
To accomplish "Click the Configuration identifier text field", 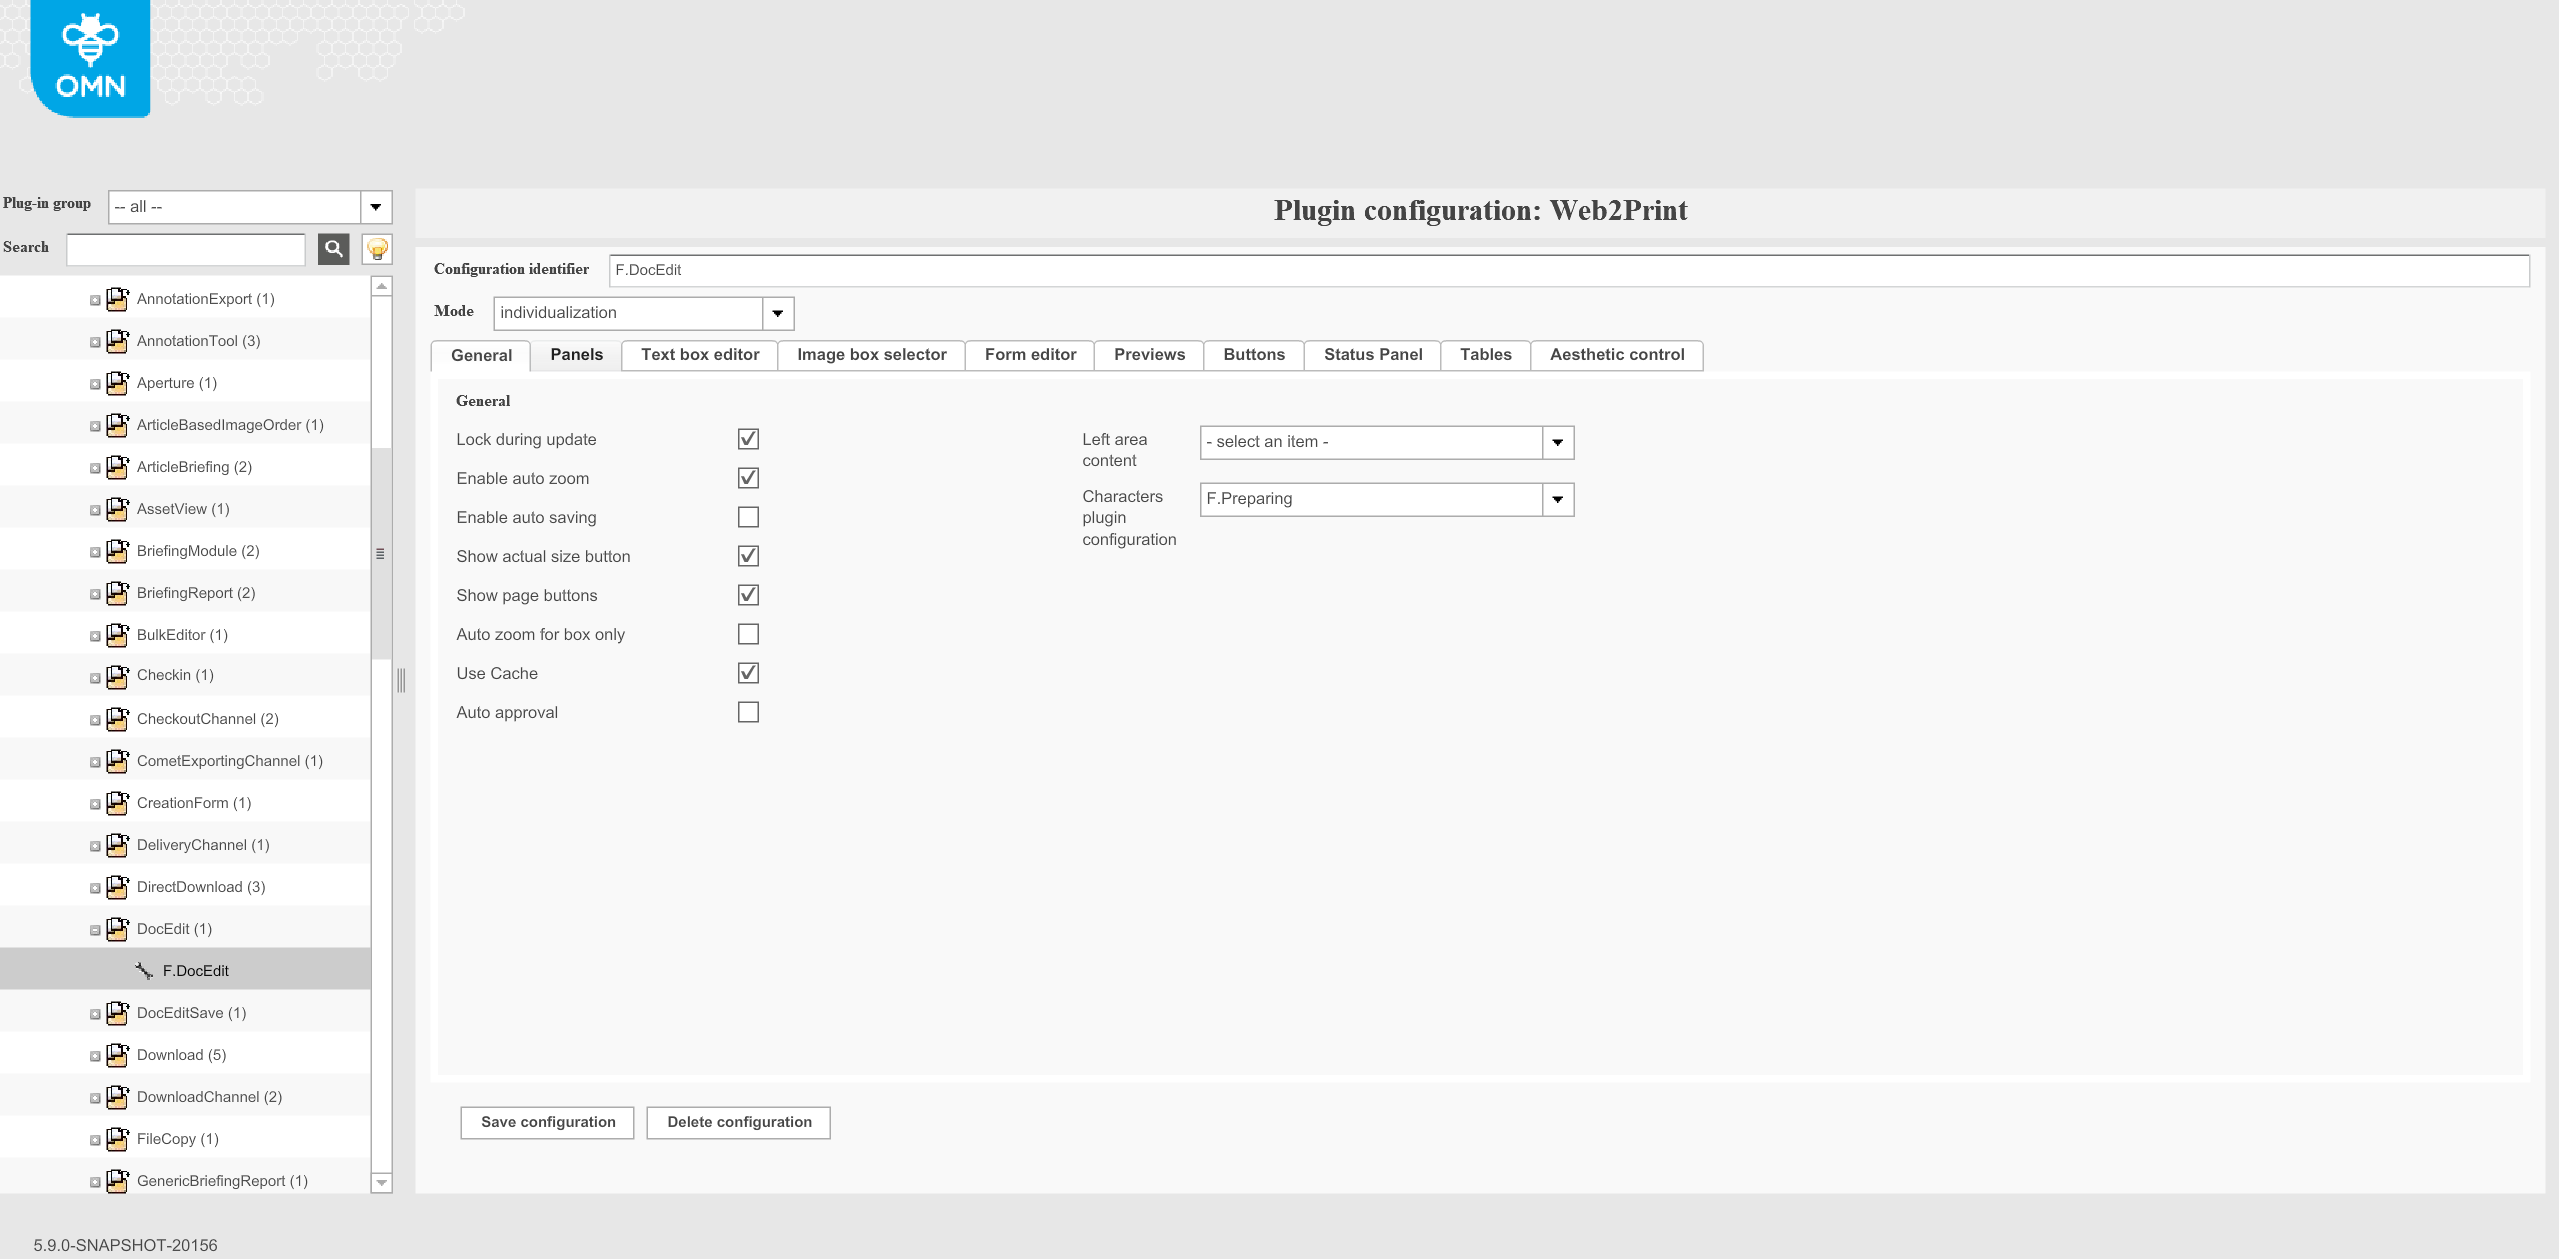I will coord(1568,270).
